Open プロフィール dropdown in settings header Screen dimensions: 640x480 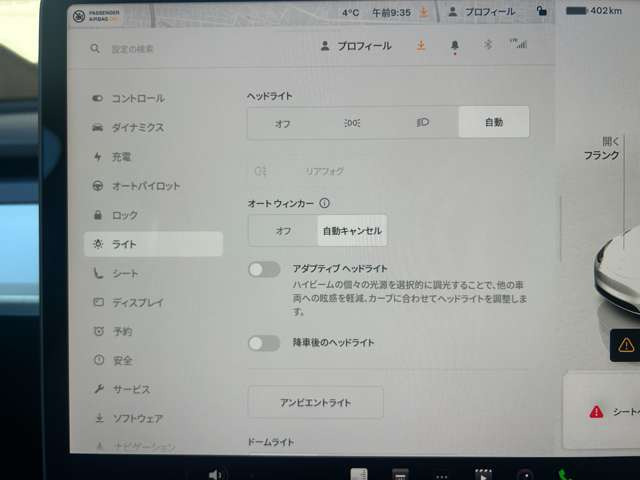356,46
